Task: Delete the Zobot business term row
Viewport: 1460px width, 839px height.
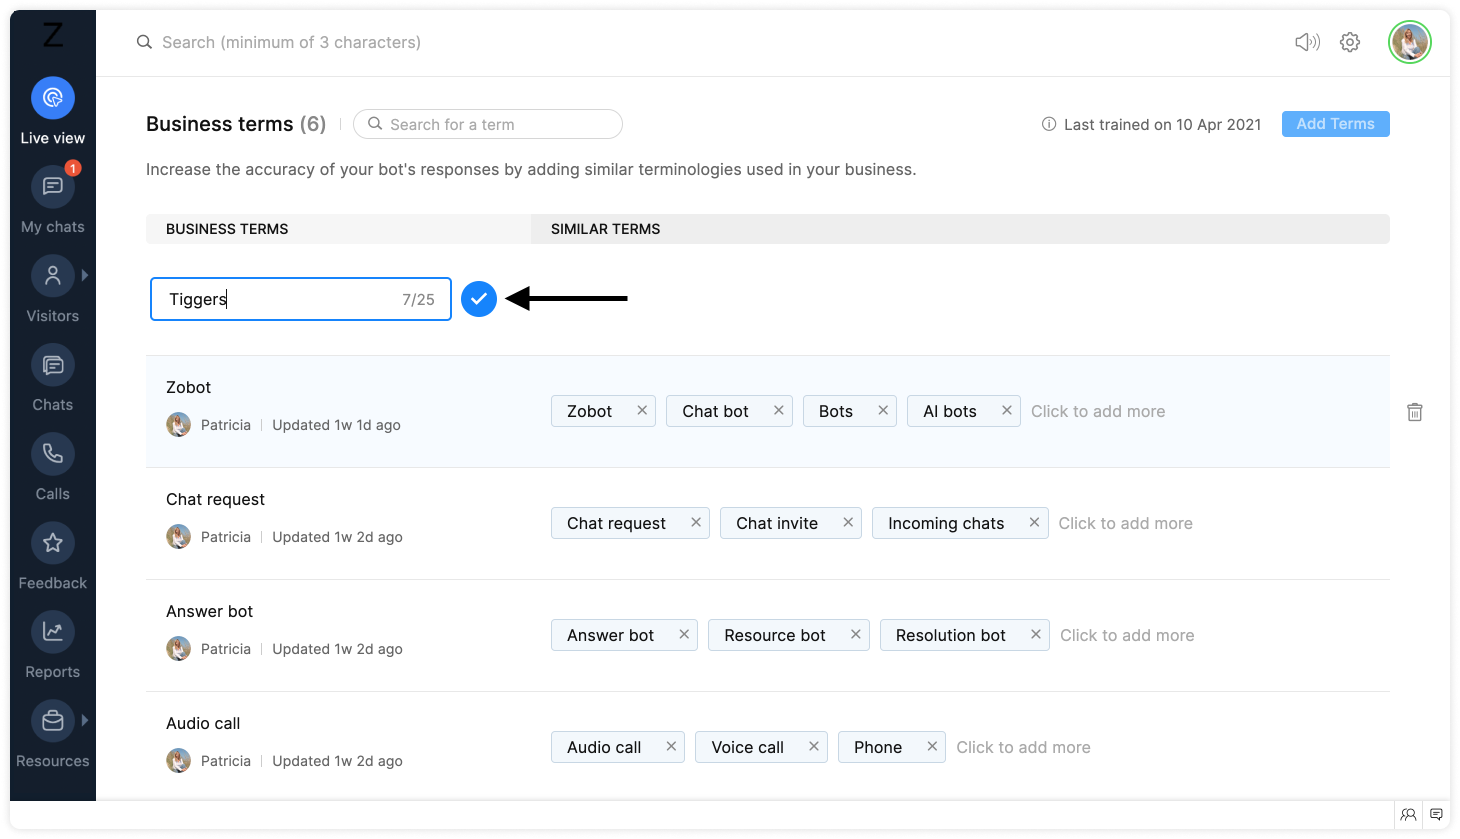Action: (1415, 412)
